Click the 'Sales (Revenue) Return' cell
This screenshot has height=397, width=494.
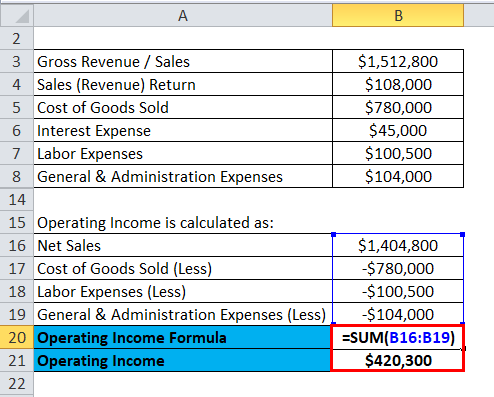[x=183, y=84]
